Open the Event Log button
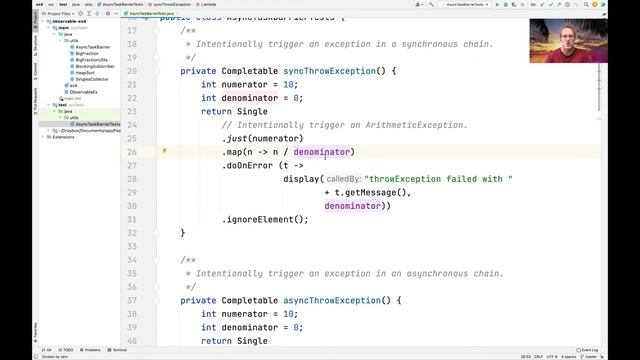The height and width of the screenshot is (360, 640). click(x=587, y=350)
